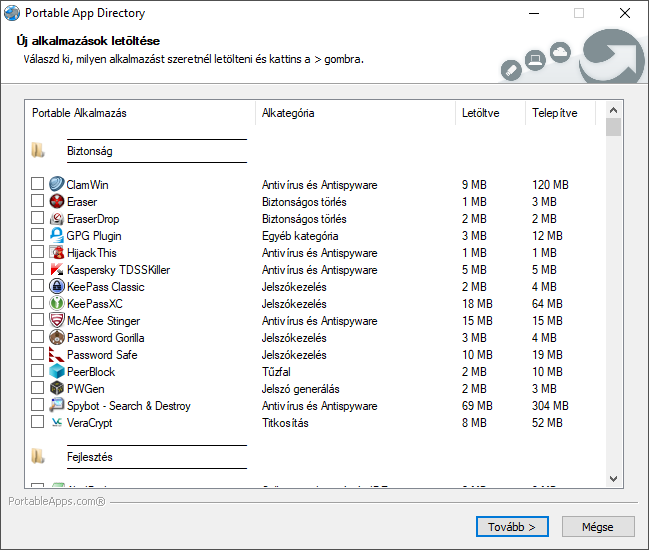The width and height of the screenshot is (649, 550).
Task: Minimize the Portable App Directory window
Action: click(534, 13)
